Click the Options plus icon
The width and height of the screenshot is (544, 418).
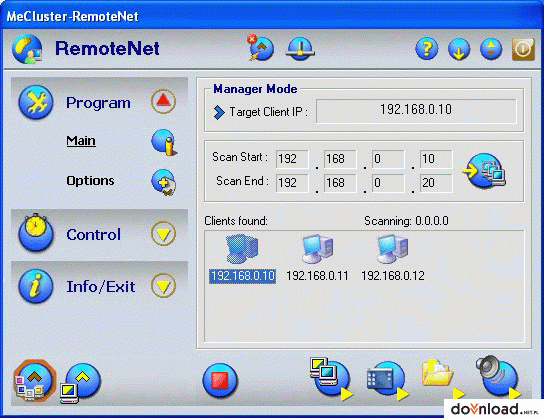pyautogui.click(x=164, y=182)
